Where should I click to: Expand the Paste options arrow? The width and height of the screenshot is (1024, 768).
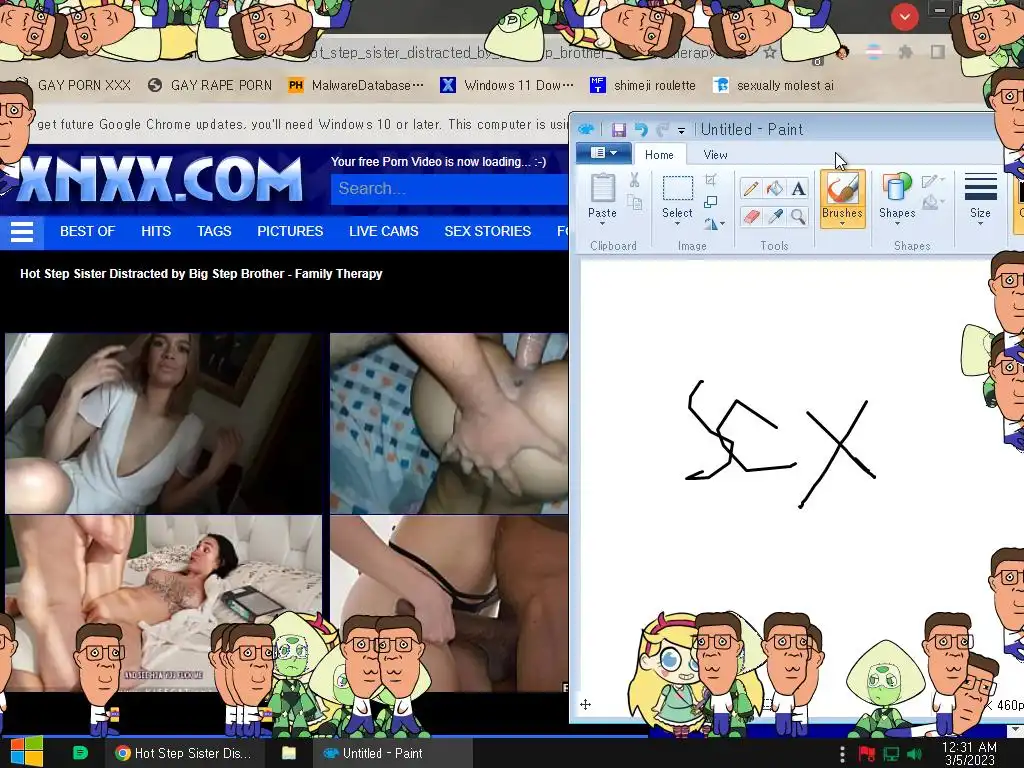click(602, 224)
